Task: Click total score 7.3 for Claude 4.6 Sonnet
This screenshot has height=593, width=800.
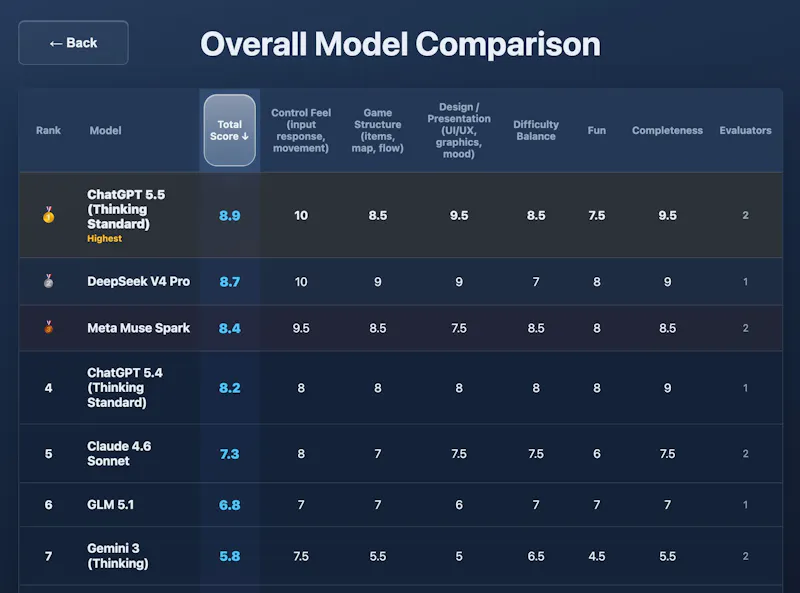Action: [230, 454]
